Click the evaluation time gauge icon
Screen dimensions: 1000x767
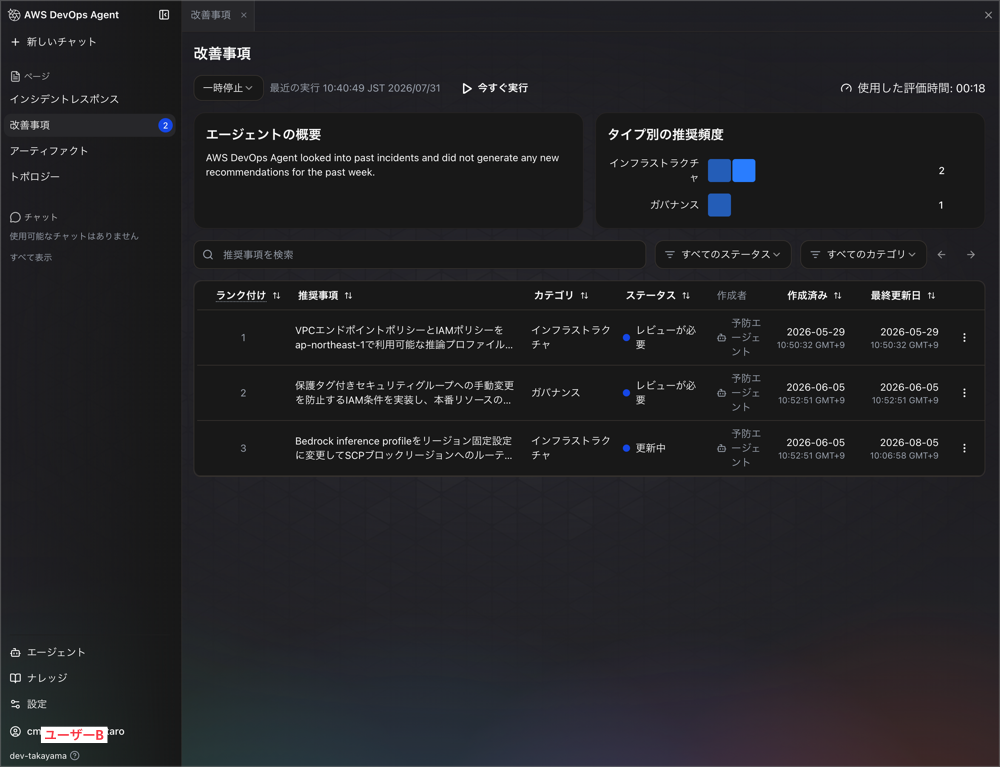pyautogui.click(x=846, y=88)
